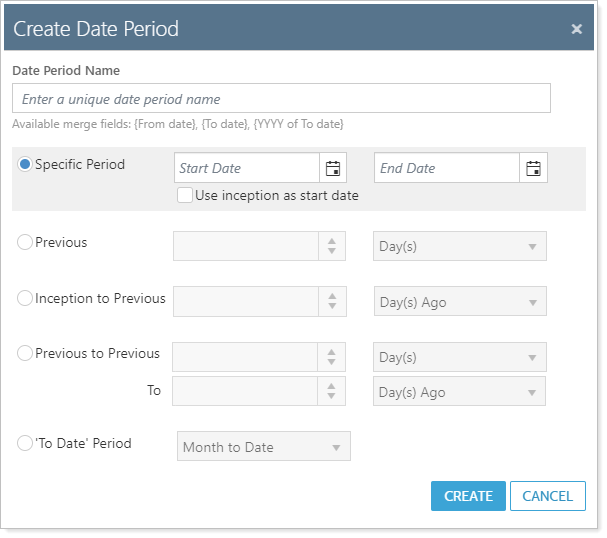This screenshot has width=607, height=538.
Task: Click the Inception to Previous number spinner
Action: pos(332,302)
